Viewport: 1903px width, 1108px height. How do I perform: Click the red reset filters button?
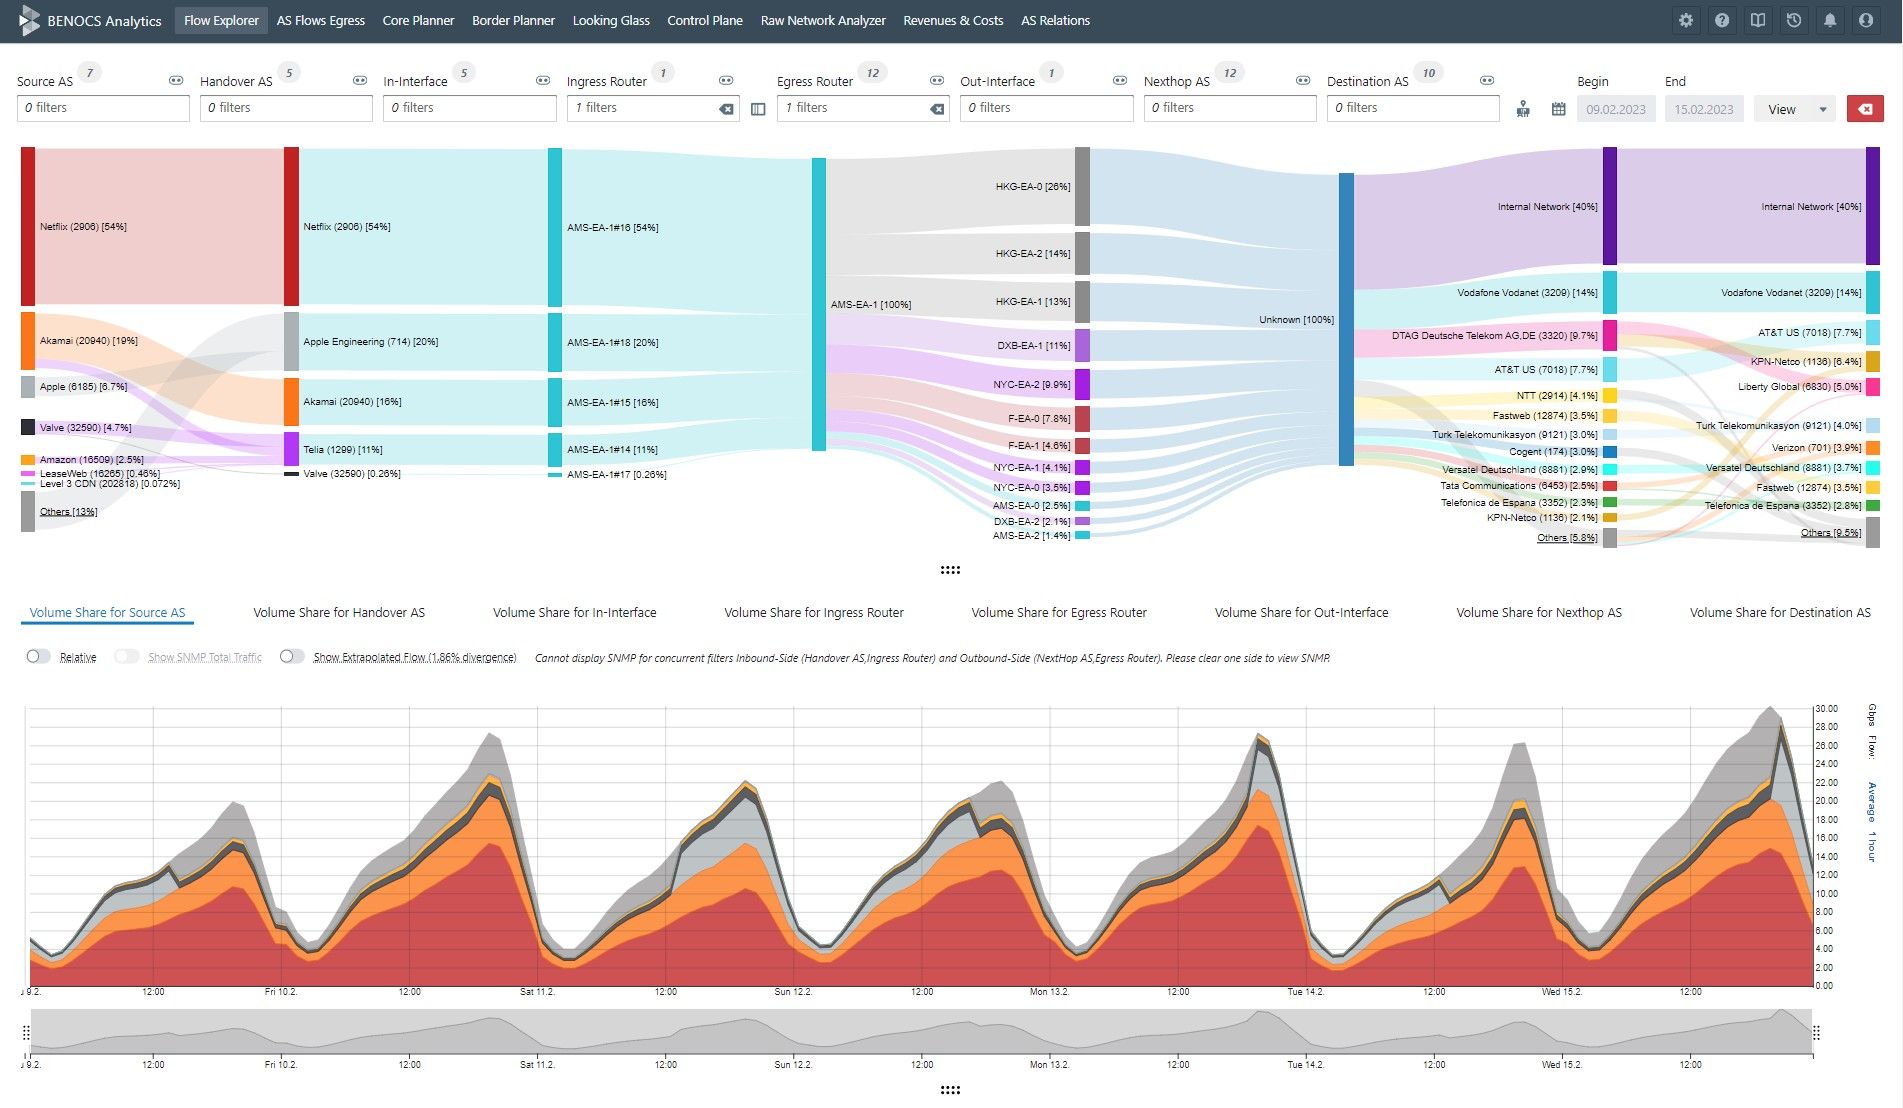(1865, 109)
